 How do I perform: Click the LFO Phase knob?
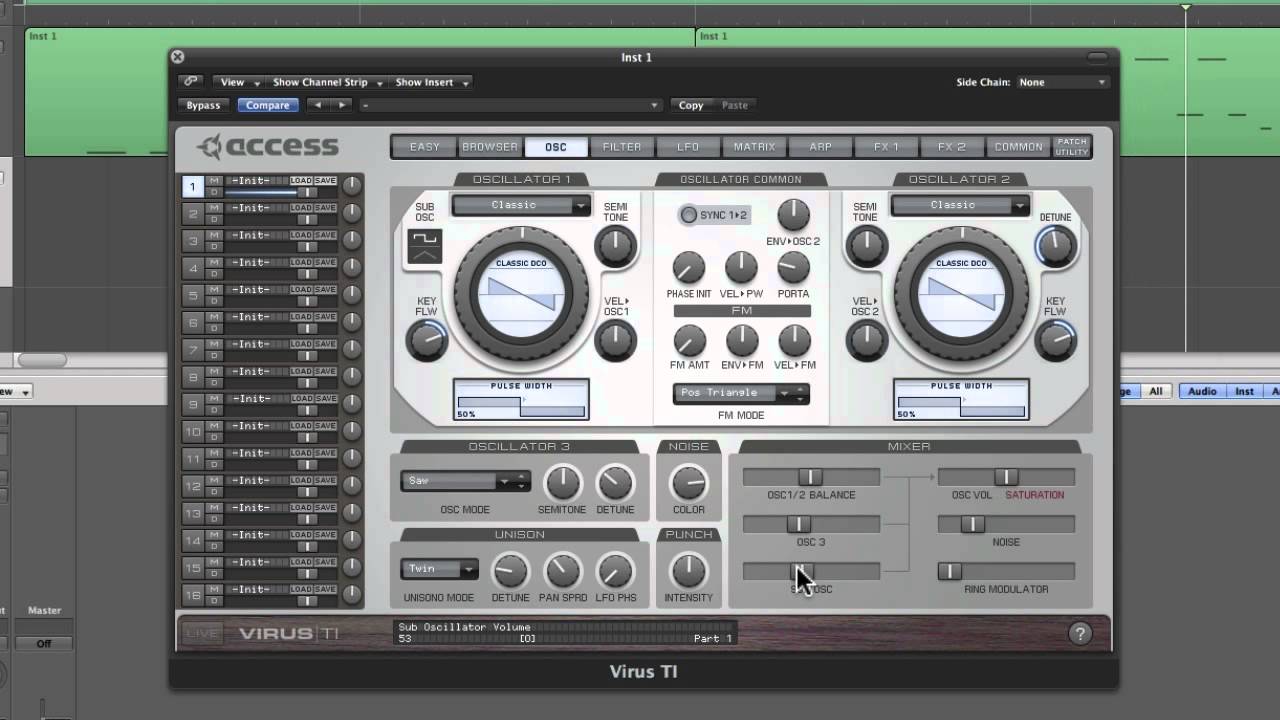coord(615,571)
